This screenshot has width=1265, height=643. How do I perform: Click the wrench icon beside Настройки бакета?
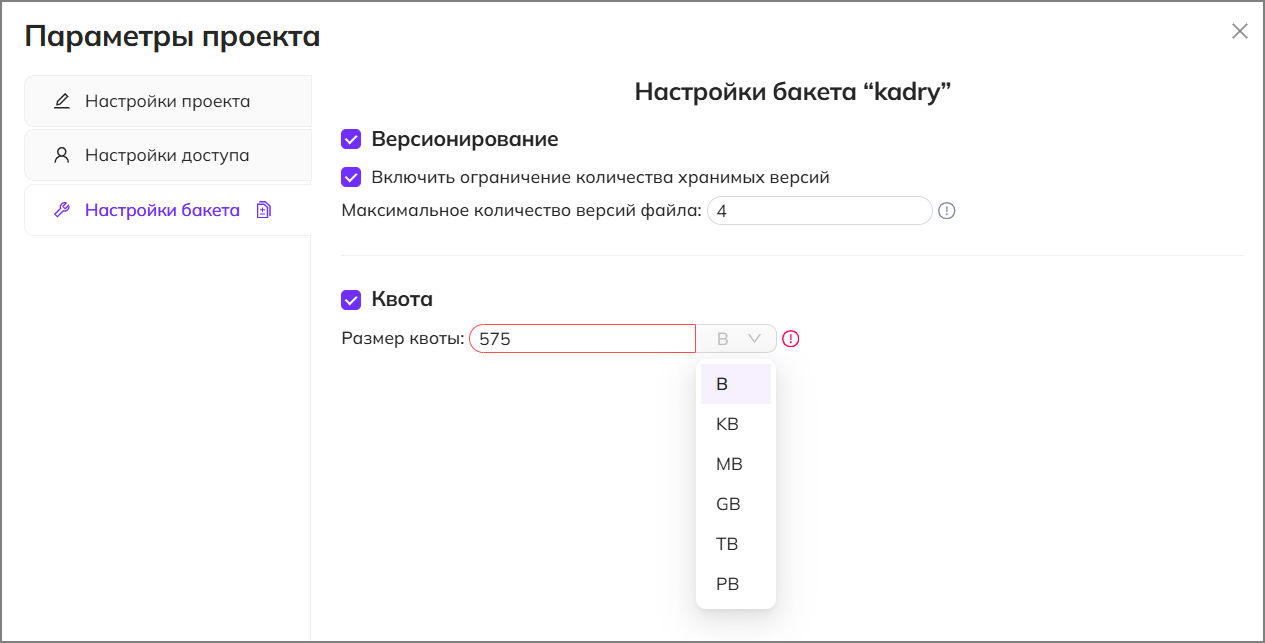click(x=62, y=210)
